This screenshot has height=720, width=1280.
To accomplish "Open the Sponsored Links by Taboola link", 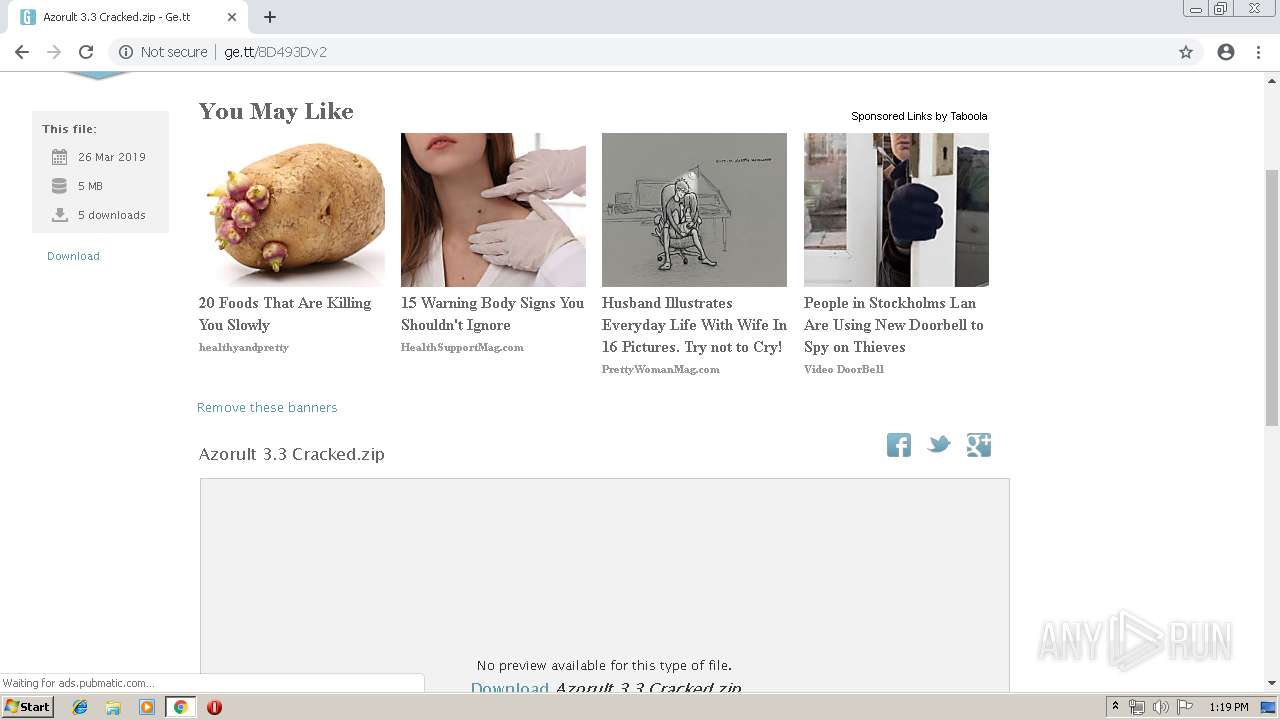I will (919, 116).
